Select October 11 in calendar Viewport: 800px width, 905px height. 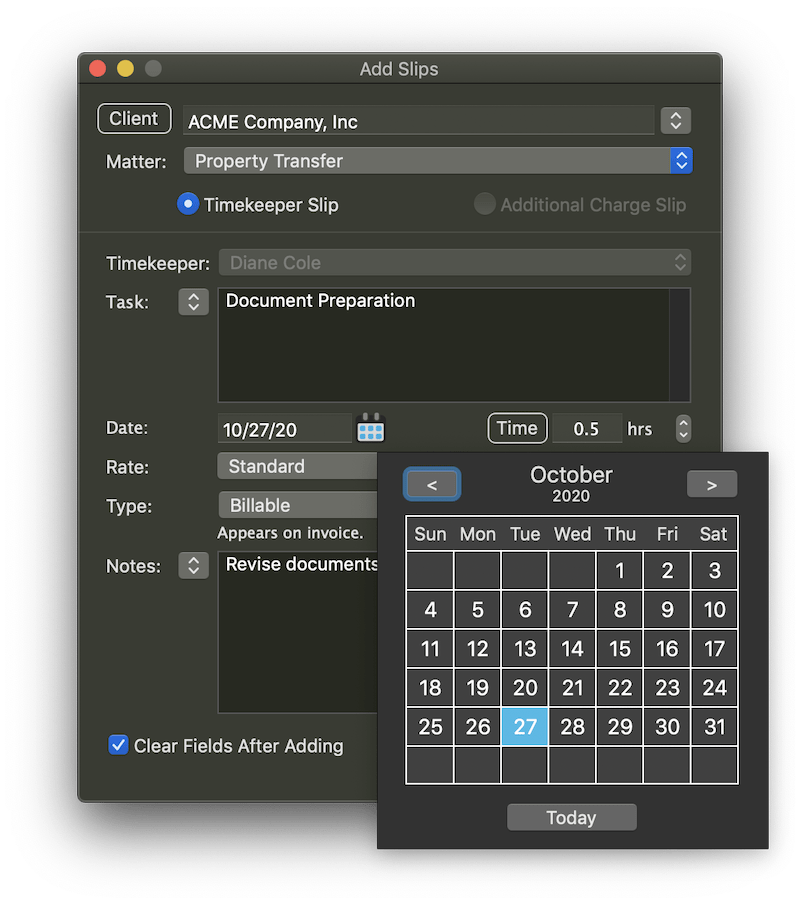click(x=430, y=649)
